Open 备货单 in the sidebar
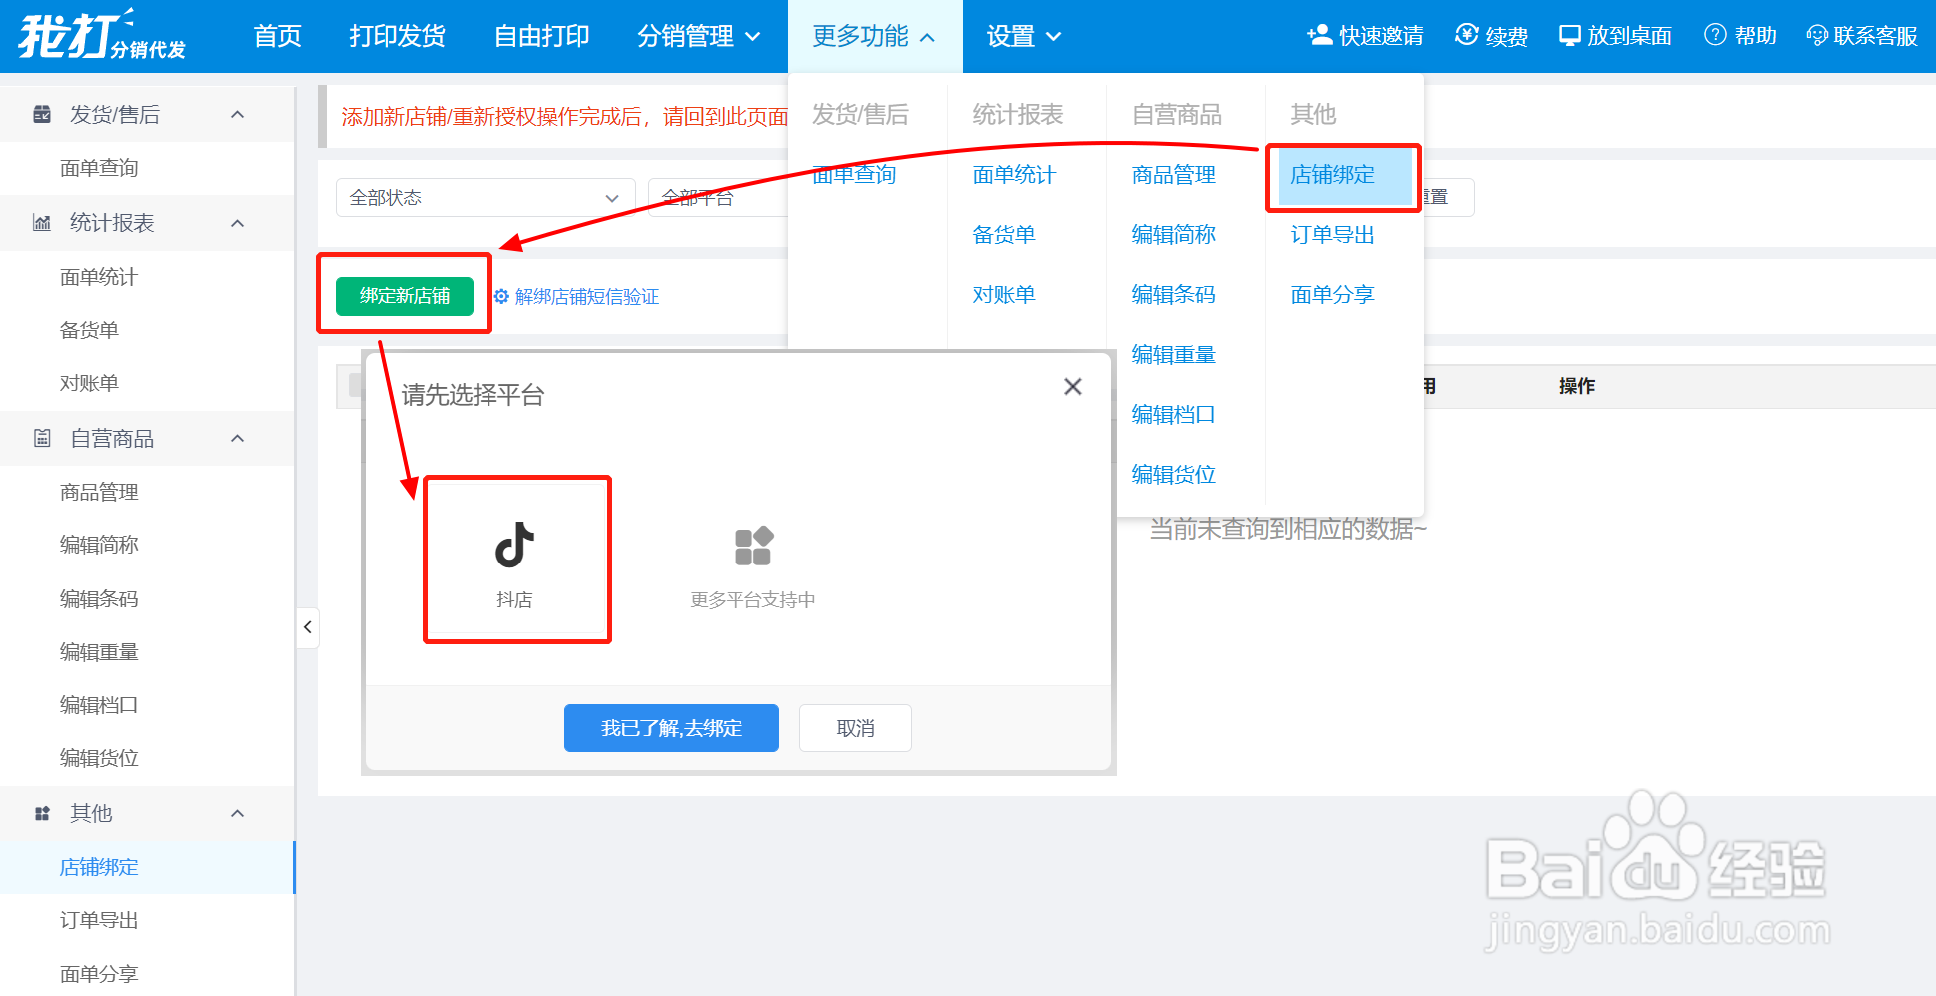 (x=89, y=330)
